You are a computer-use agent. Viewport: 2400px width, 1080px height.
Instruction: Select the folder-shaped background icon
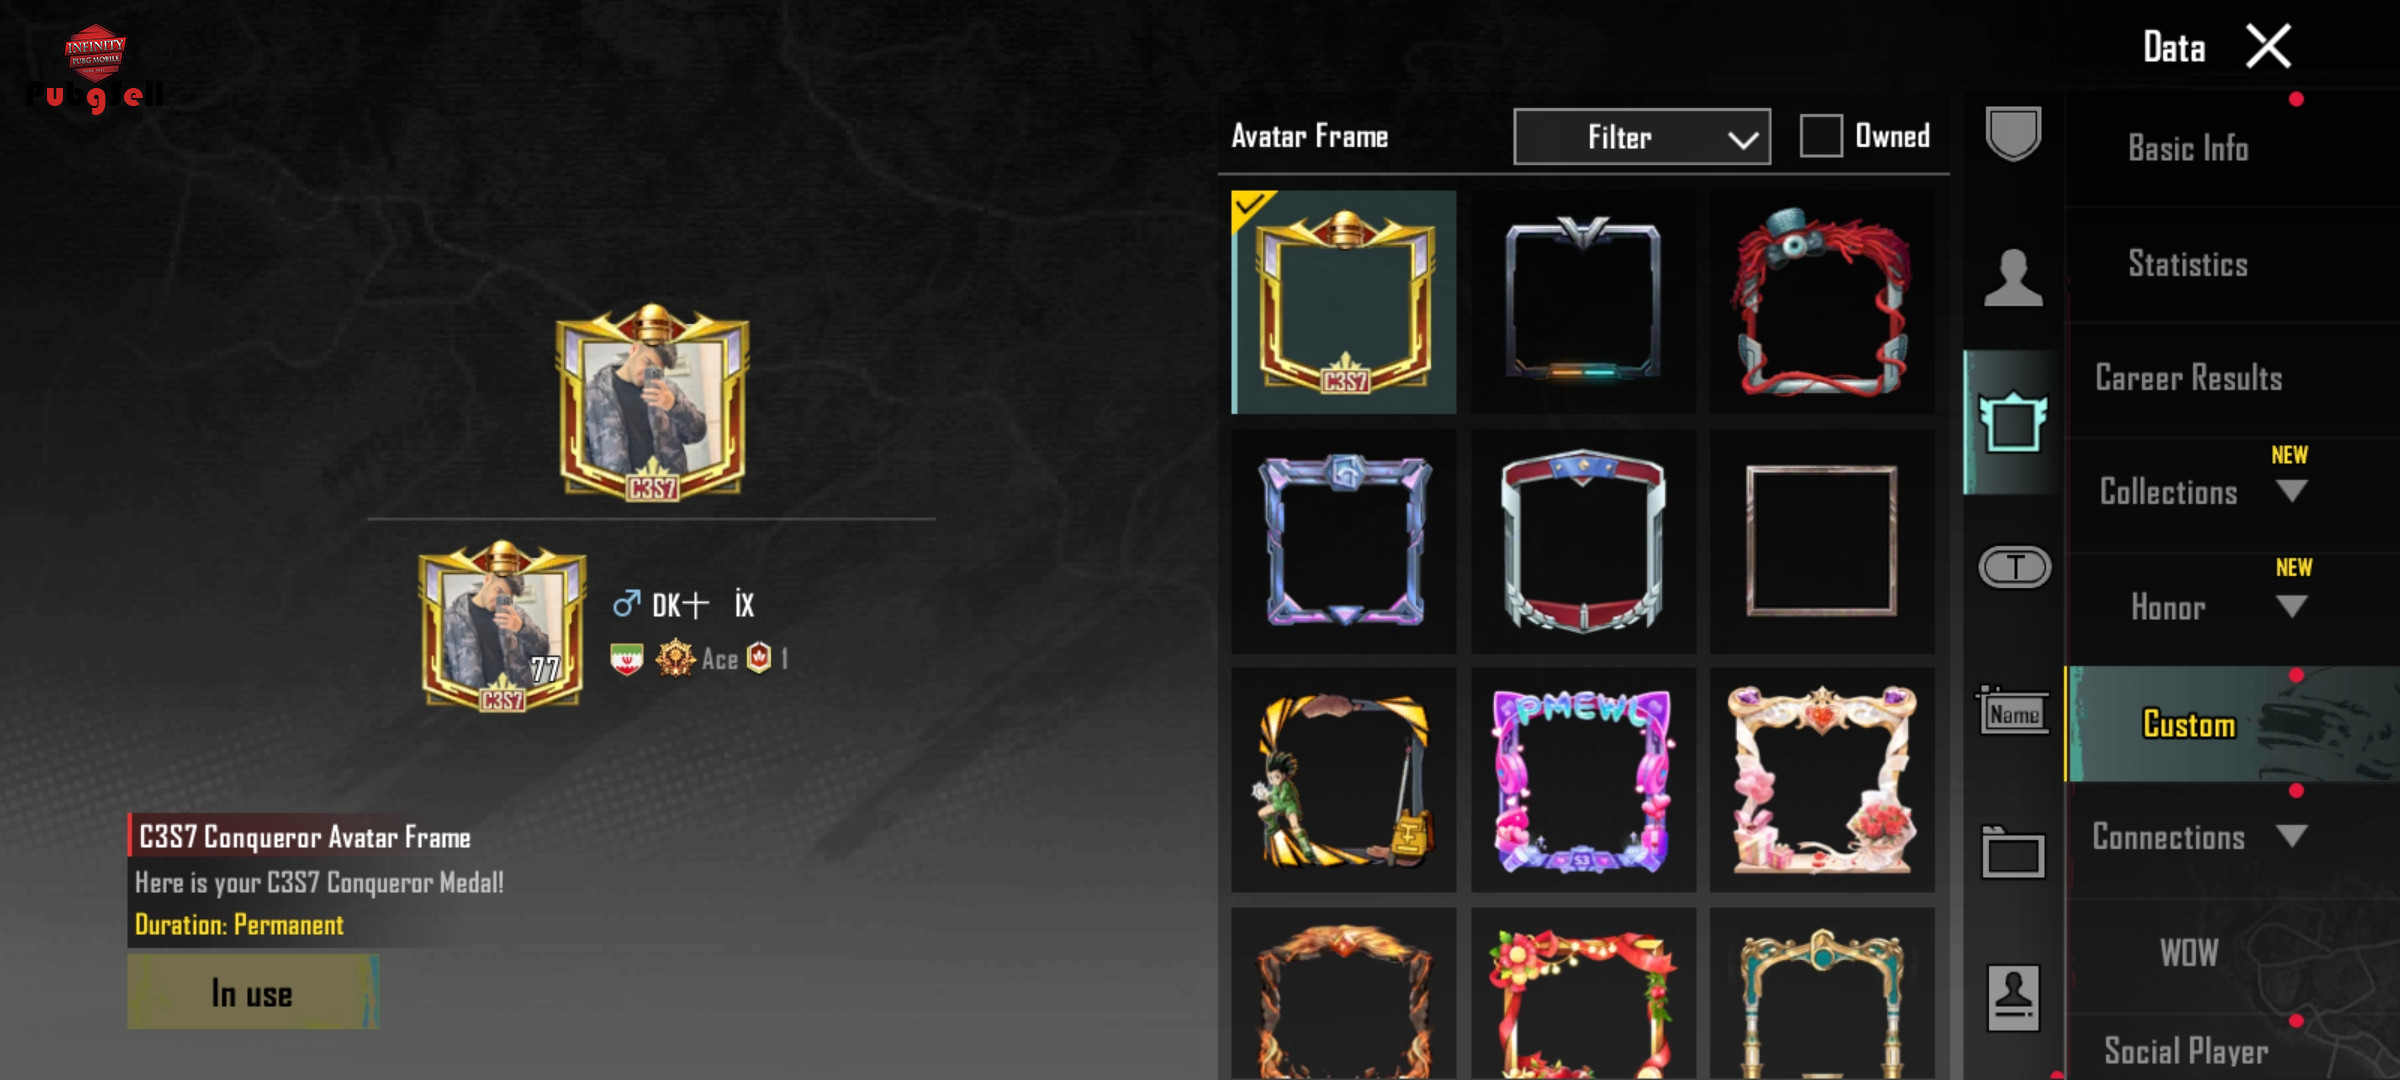click(2013, 853)
